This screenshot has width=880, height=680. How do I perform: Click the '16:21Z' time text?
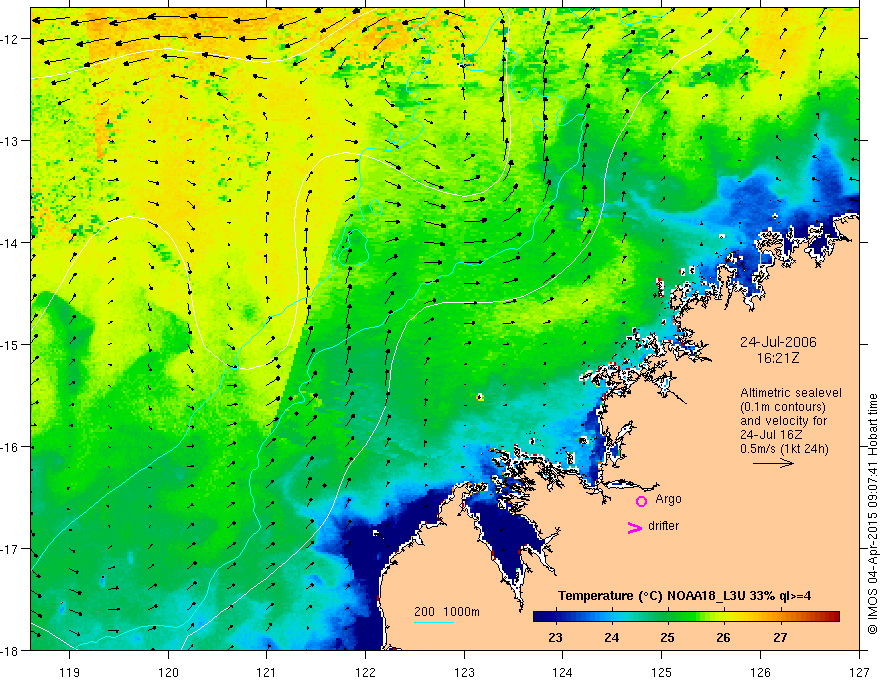click(778, 358)
